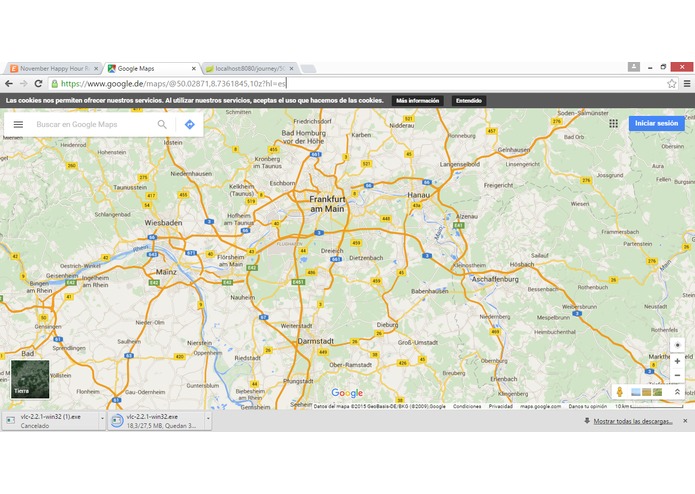Go back with browser back arrow
Viewport: 695px width, 494px height.
(x=9, y=83)
